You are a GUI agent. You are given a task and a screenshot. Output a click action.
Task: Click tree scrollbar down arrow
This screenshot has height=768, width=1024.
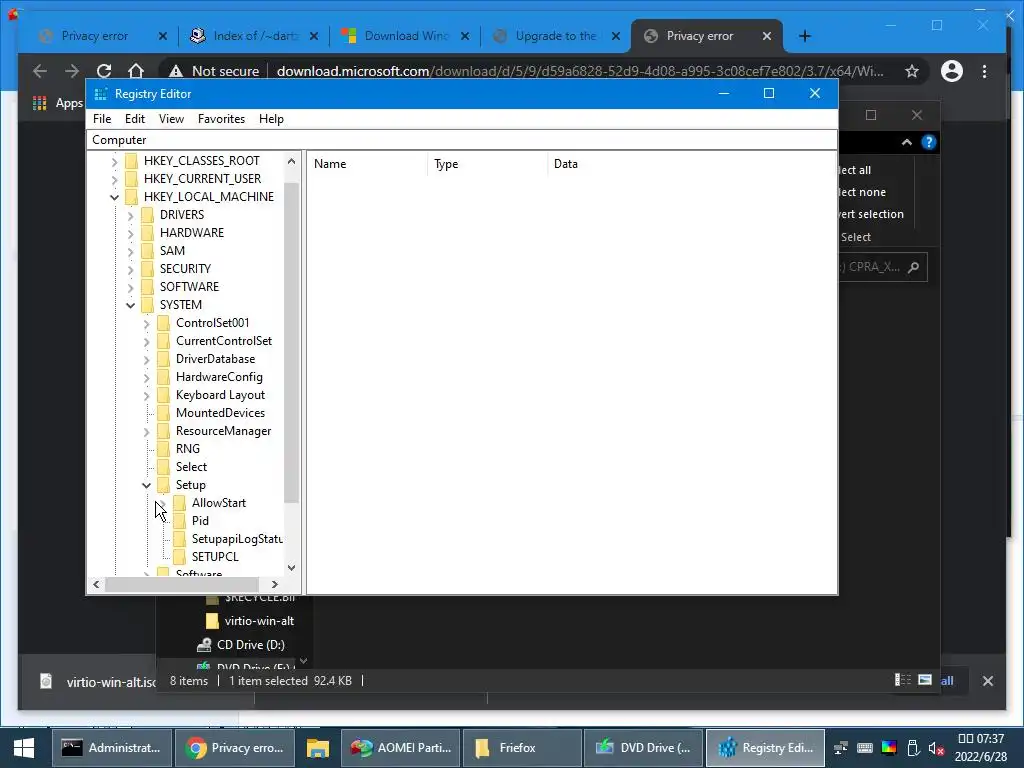[291, 568]
